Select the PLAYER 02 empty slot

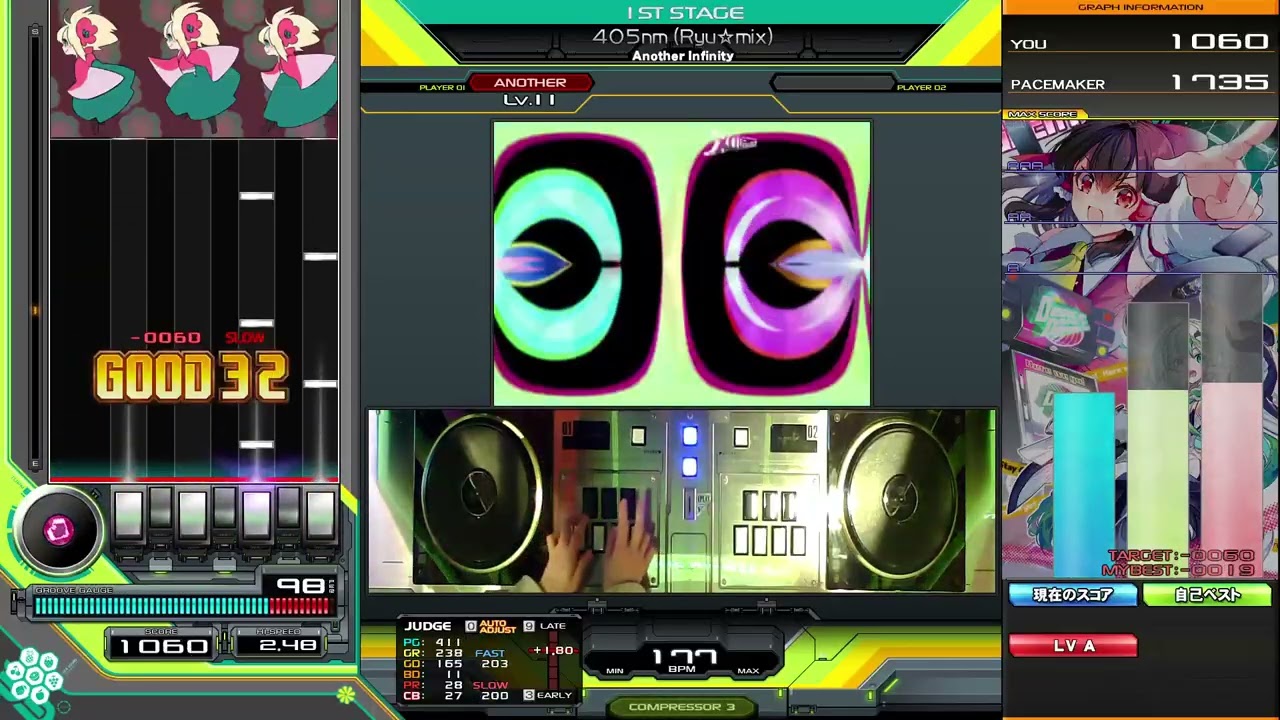pyautogui.click(x=831, y=83)
